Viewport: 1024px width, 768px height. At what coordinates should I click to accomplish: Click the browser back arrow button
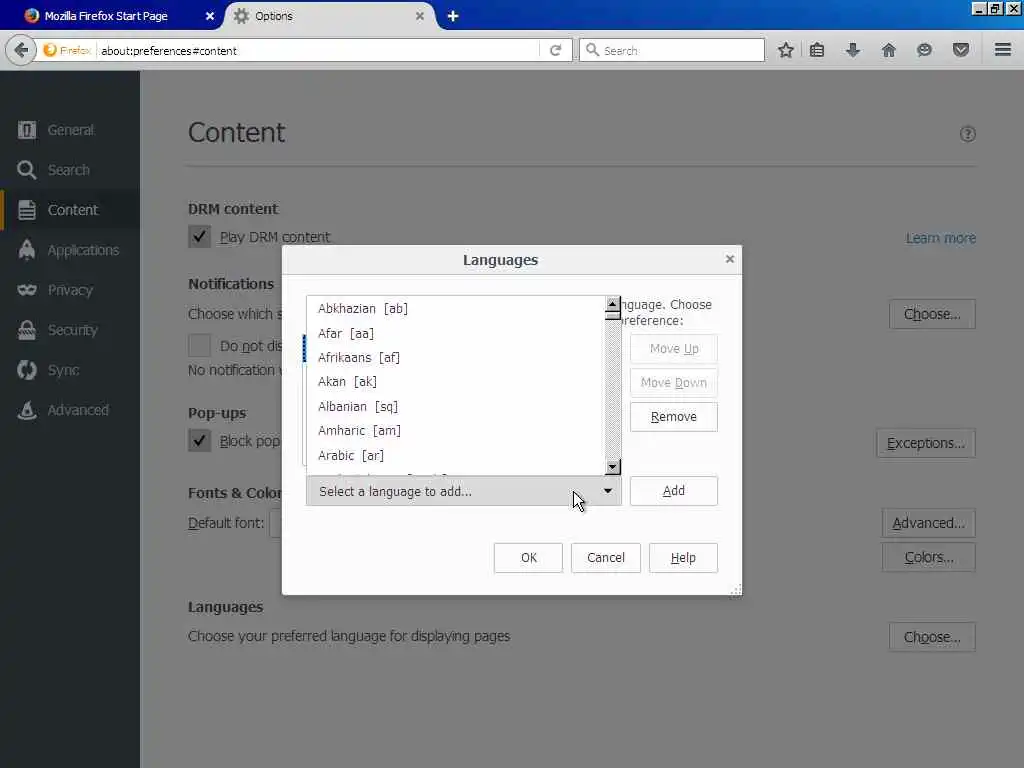21,50
